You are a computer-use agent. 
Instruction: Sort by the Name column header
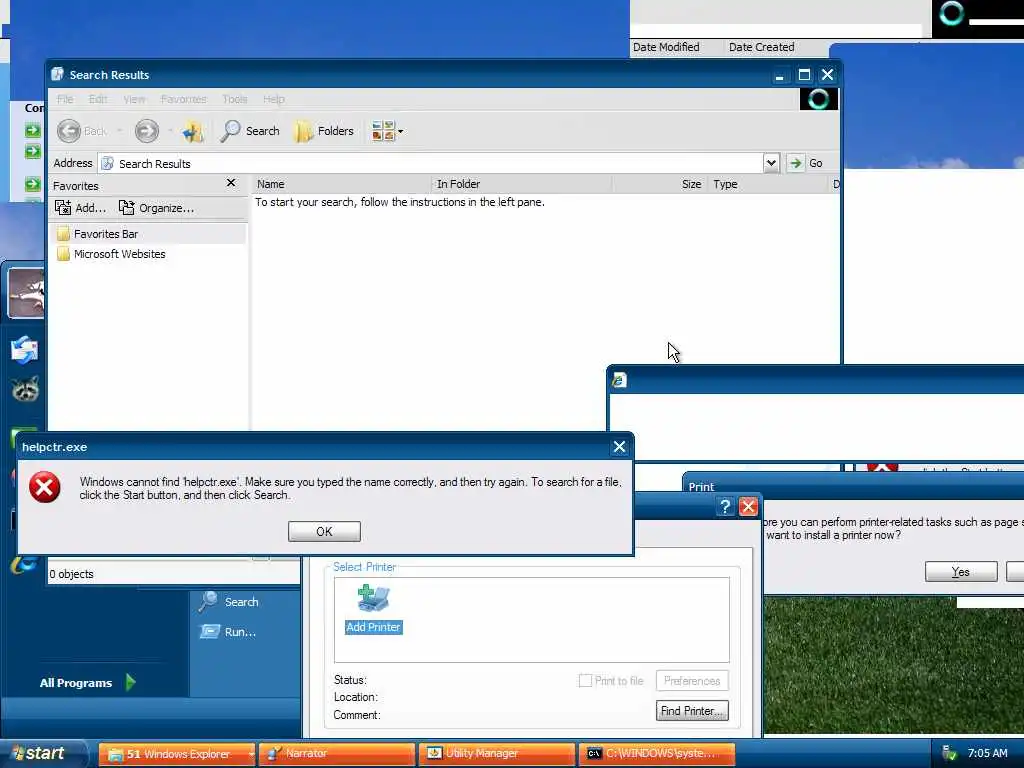[x=342, y=184]
